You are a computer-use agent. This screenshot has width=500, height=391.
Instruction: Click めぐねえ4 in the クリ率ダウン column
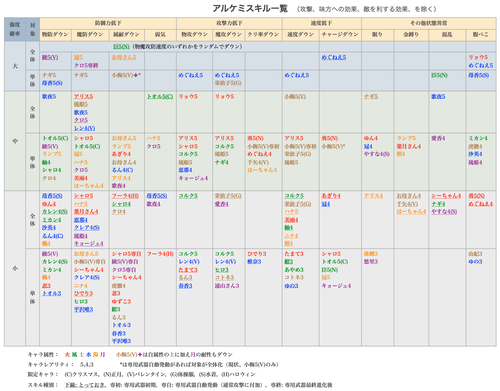pos(259,154)
